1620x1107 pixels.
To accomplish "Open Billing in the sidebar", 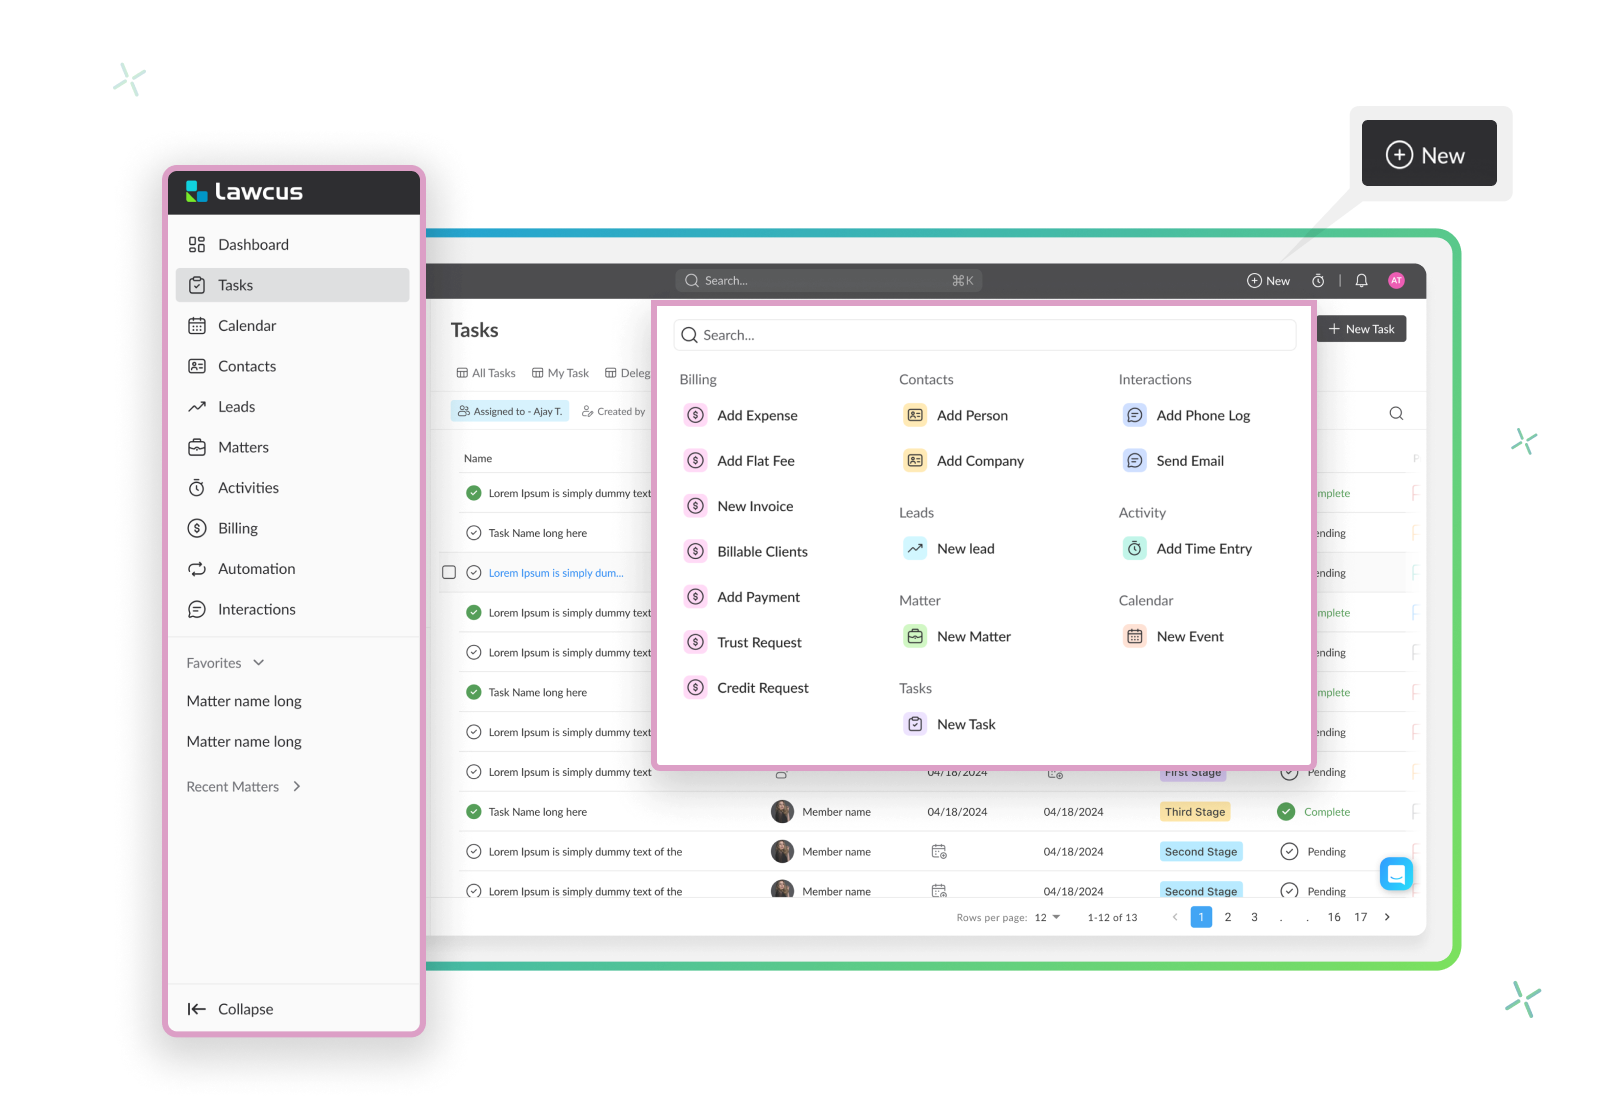I will pos(238,528).
